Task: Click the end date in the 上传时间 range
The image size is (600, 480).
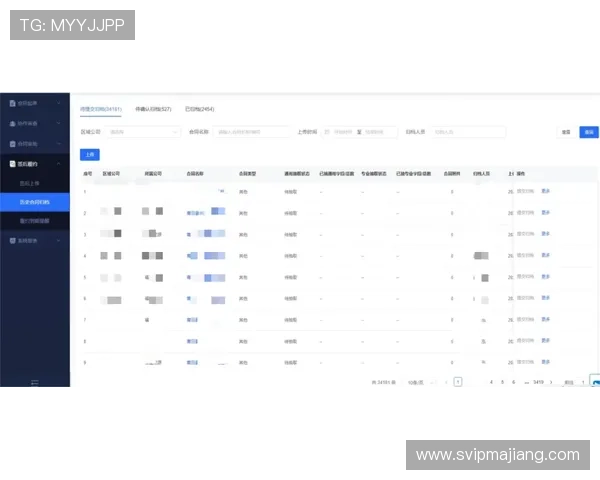Action: coord(374,132)
